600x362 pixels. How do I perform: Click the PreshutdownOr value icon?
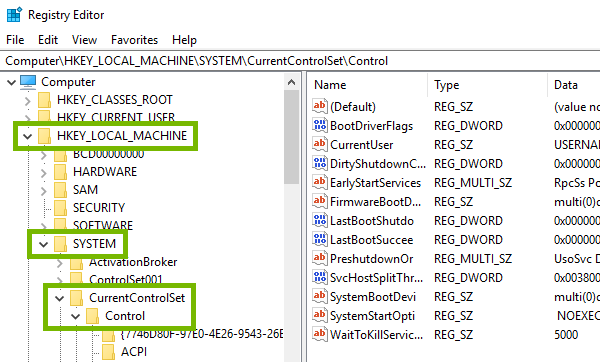tap(320, 258)
